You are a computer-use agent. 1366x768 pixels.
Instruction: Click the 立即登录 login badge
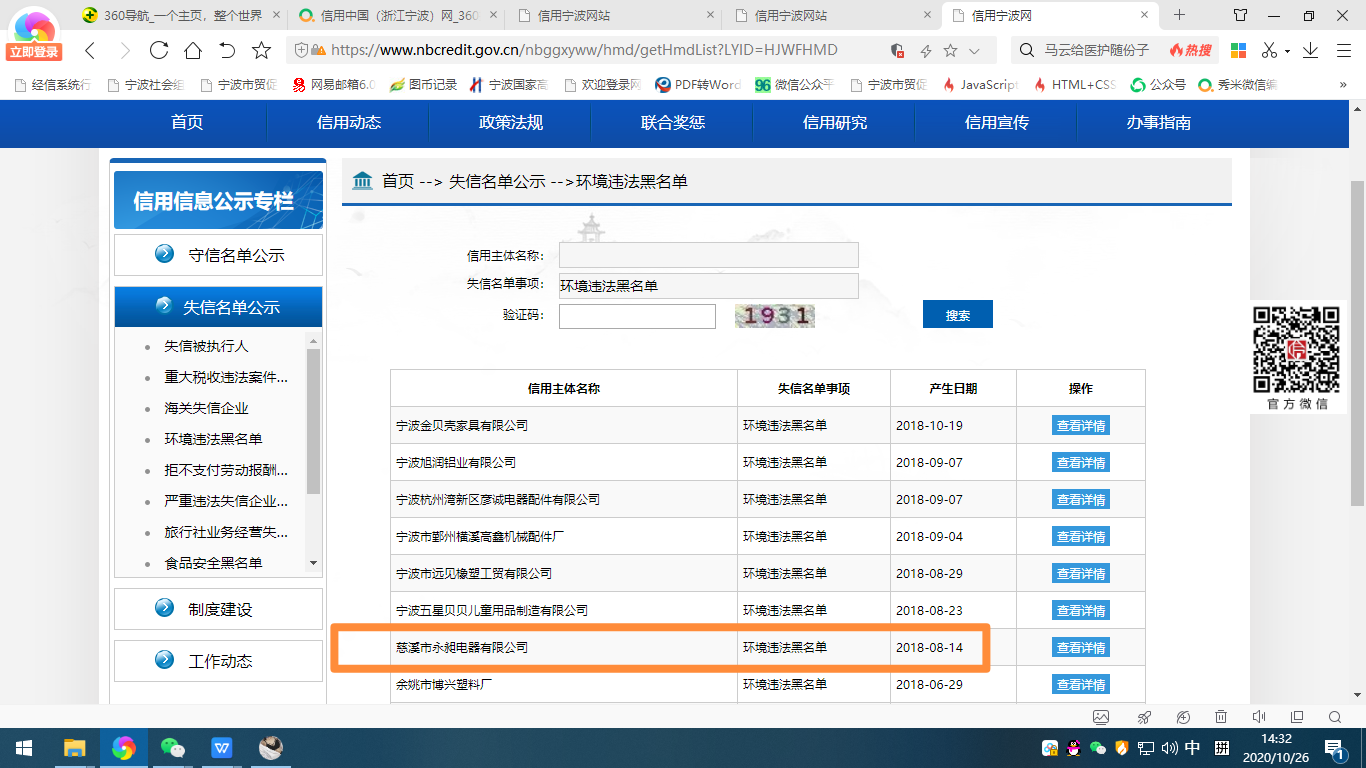coord(34,52)
